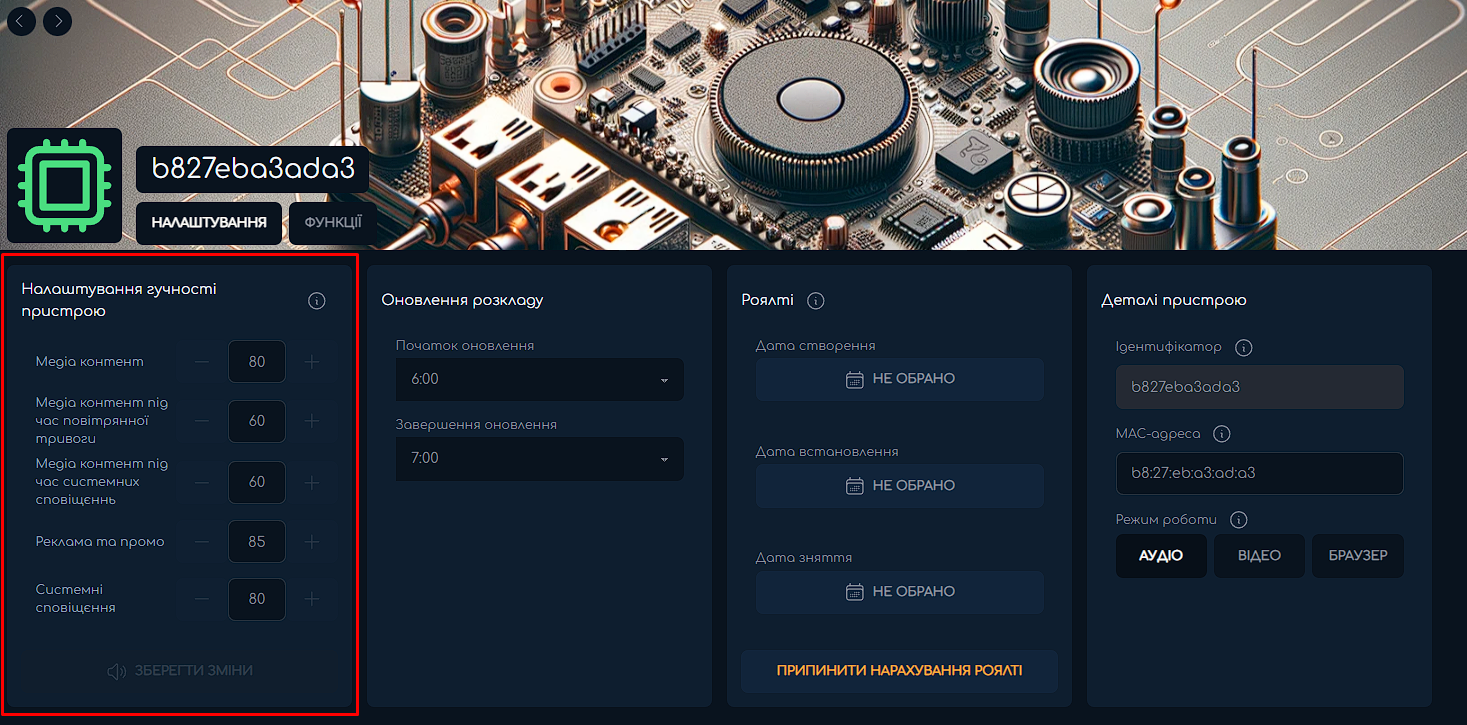This screenshot has width=1467, height=725.
Task: Open Початок оновлення dropdown showing 6:00
Action: pyautogui.click(x=540, y=379)
